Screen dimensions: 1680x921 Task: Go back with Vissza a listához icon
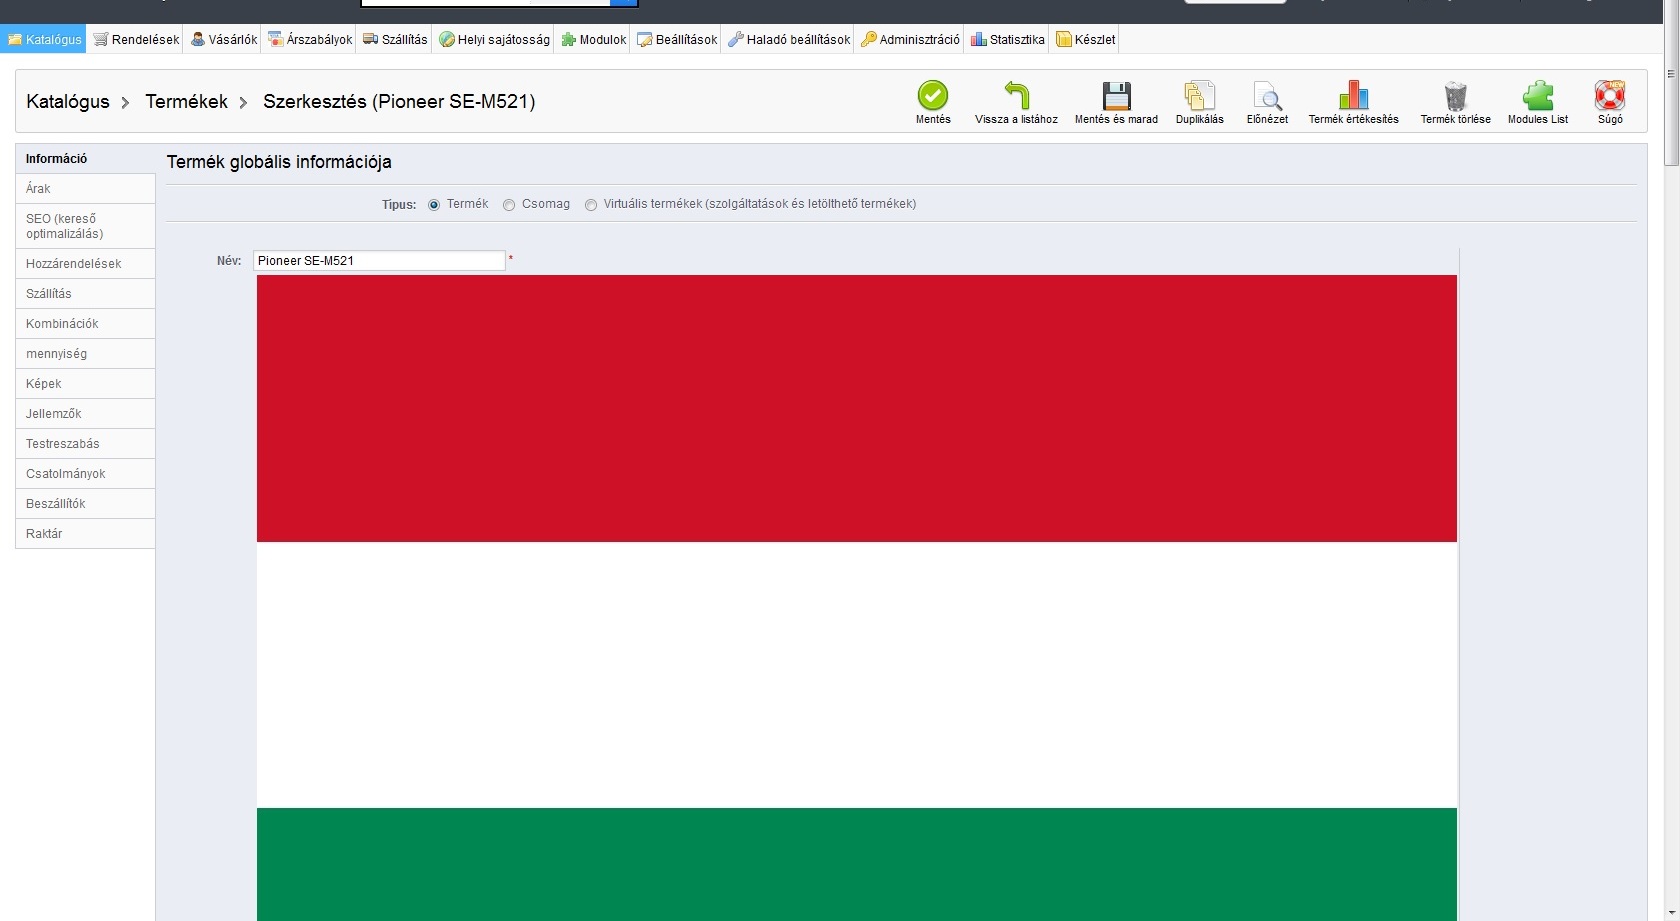(1016, 95)
